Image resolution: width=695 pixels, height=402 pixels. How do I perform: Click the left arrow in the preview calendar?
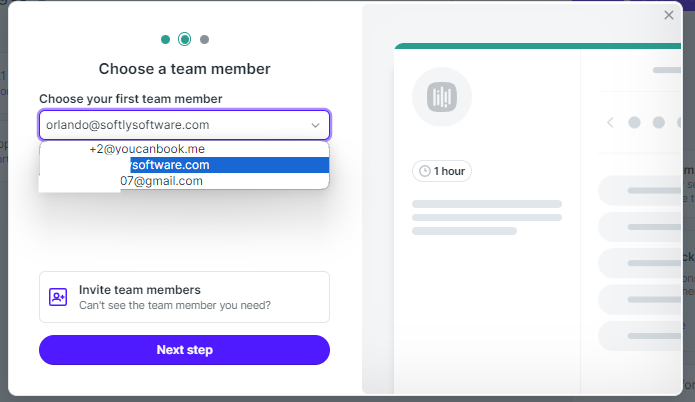coord(610,122)
